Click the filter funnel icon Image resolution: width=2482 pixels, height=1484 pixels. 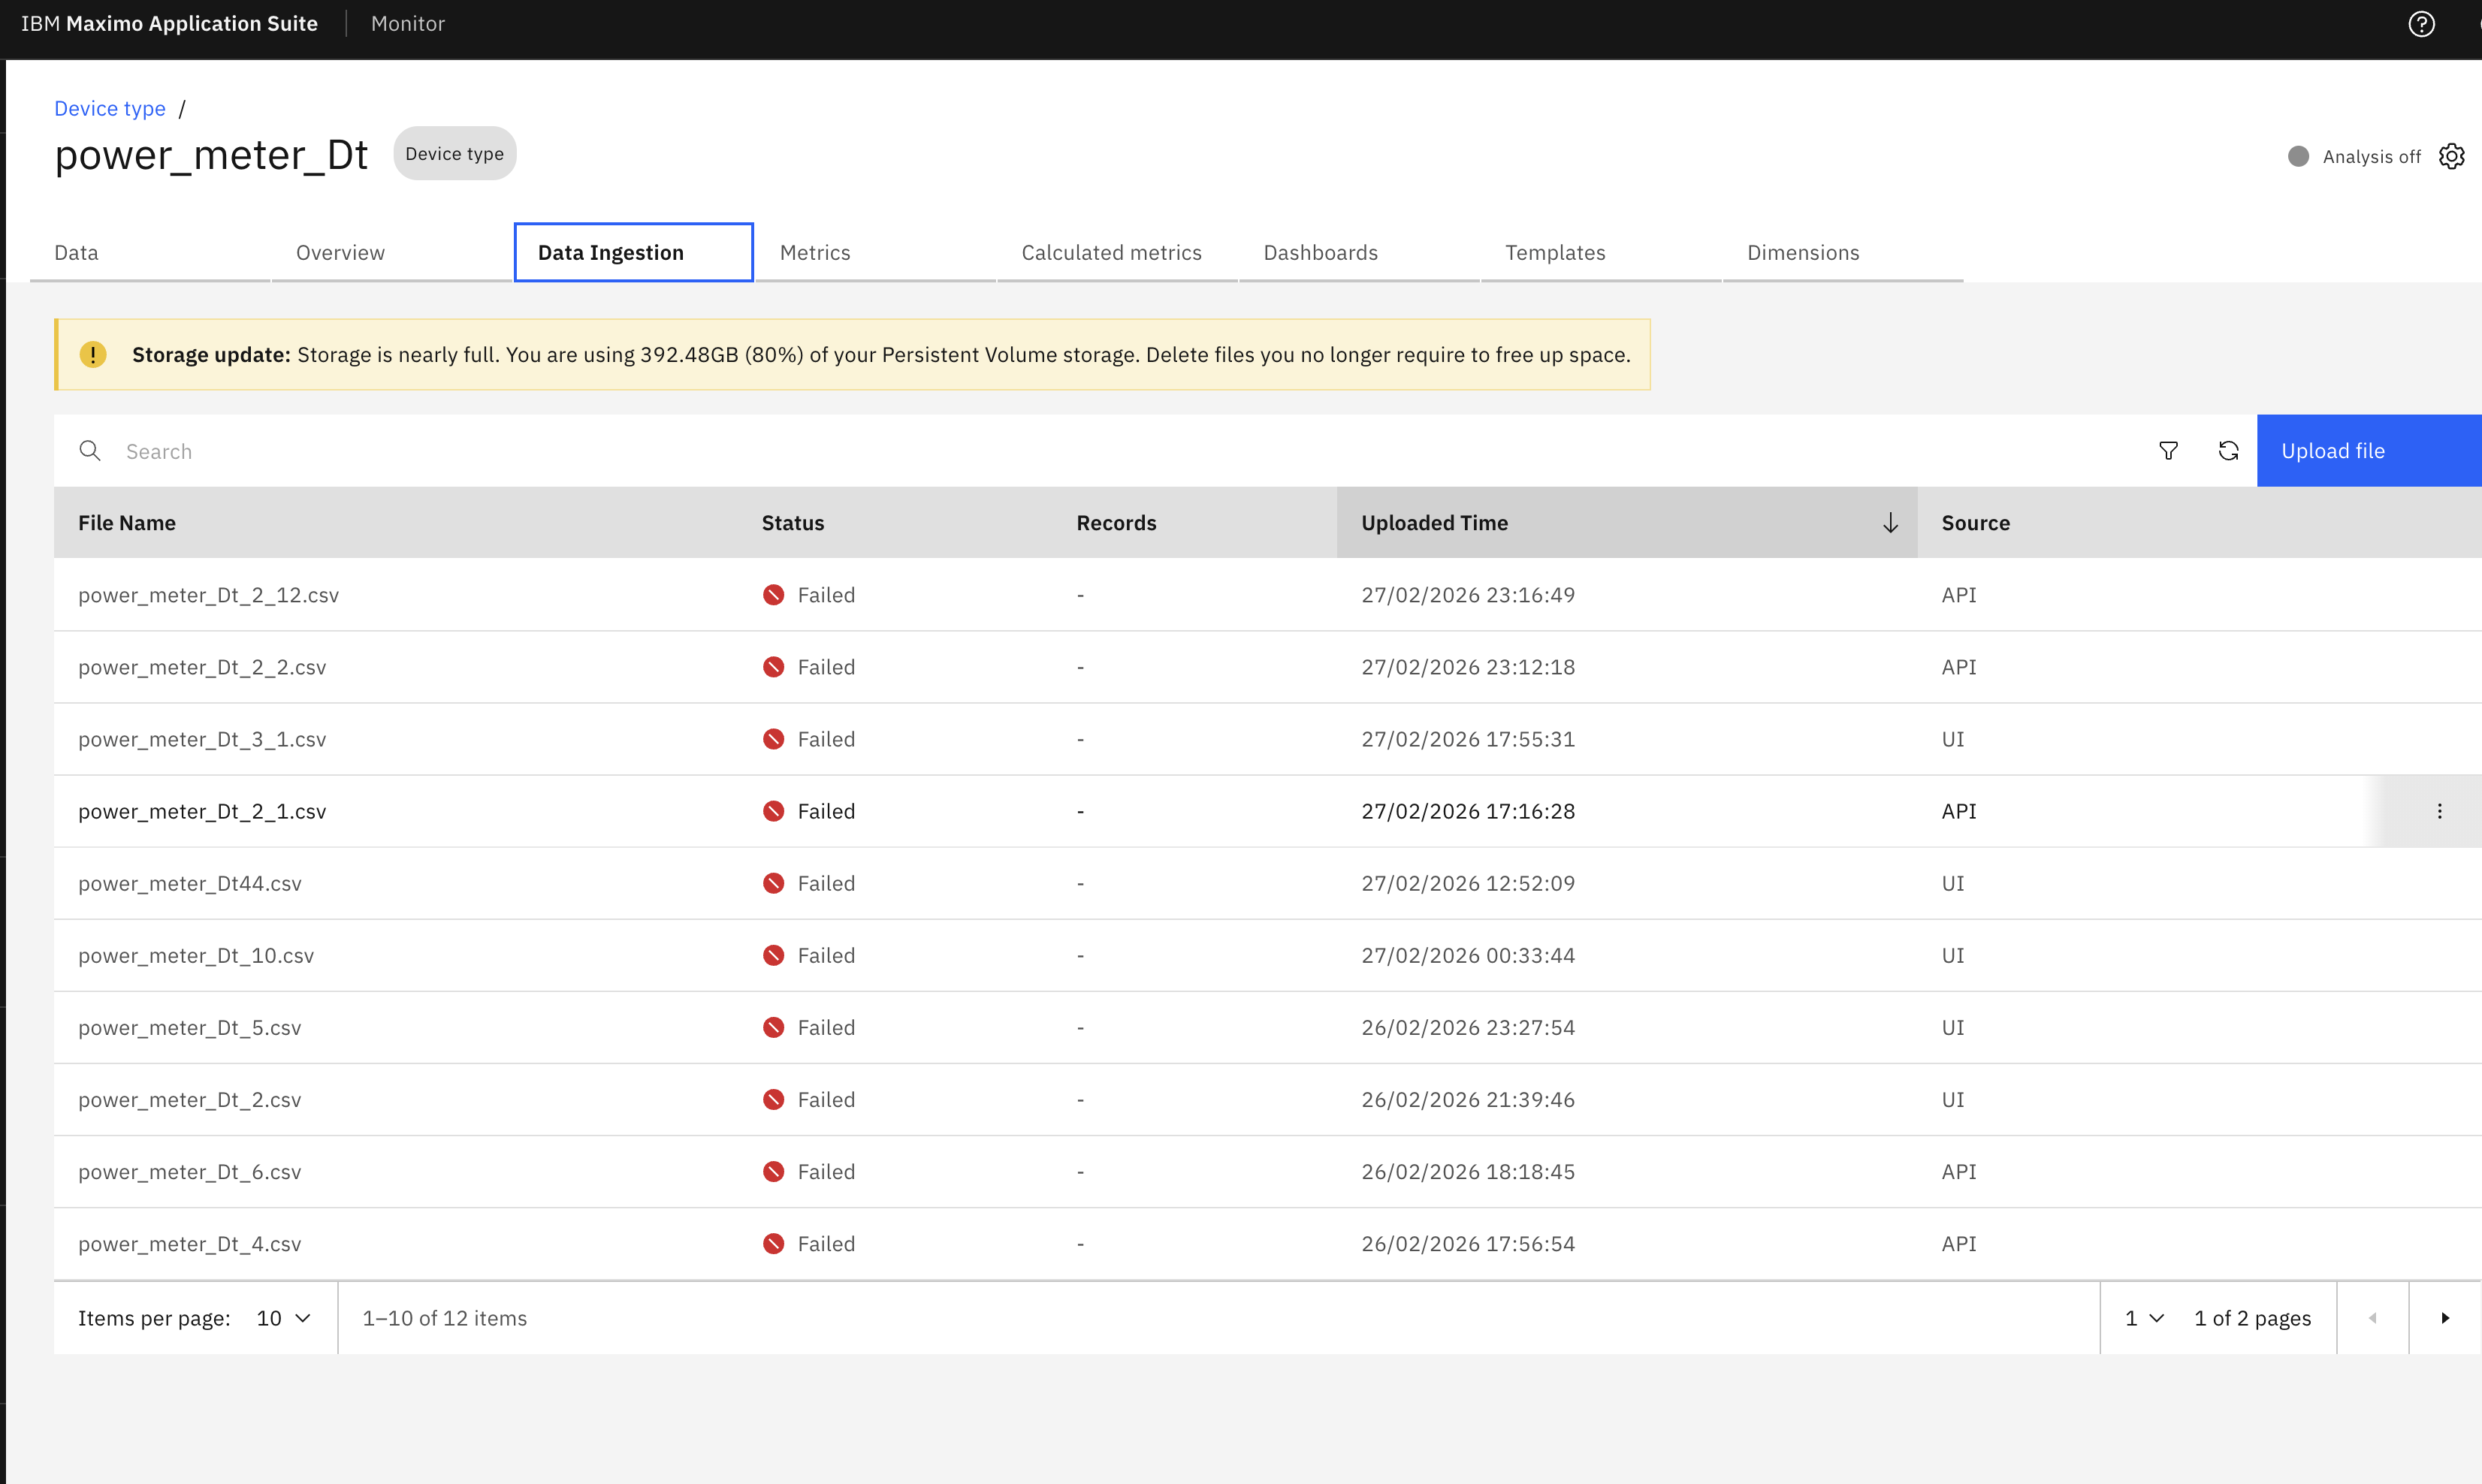click(2168, 451)
